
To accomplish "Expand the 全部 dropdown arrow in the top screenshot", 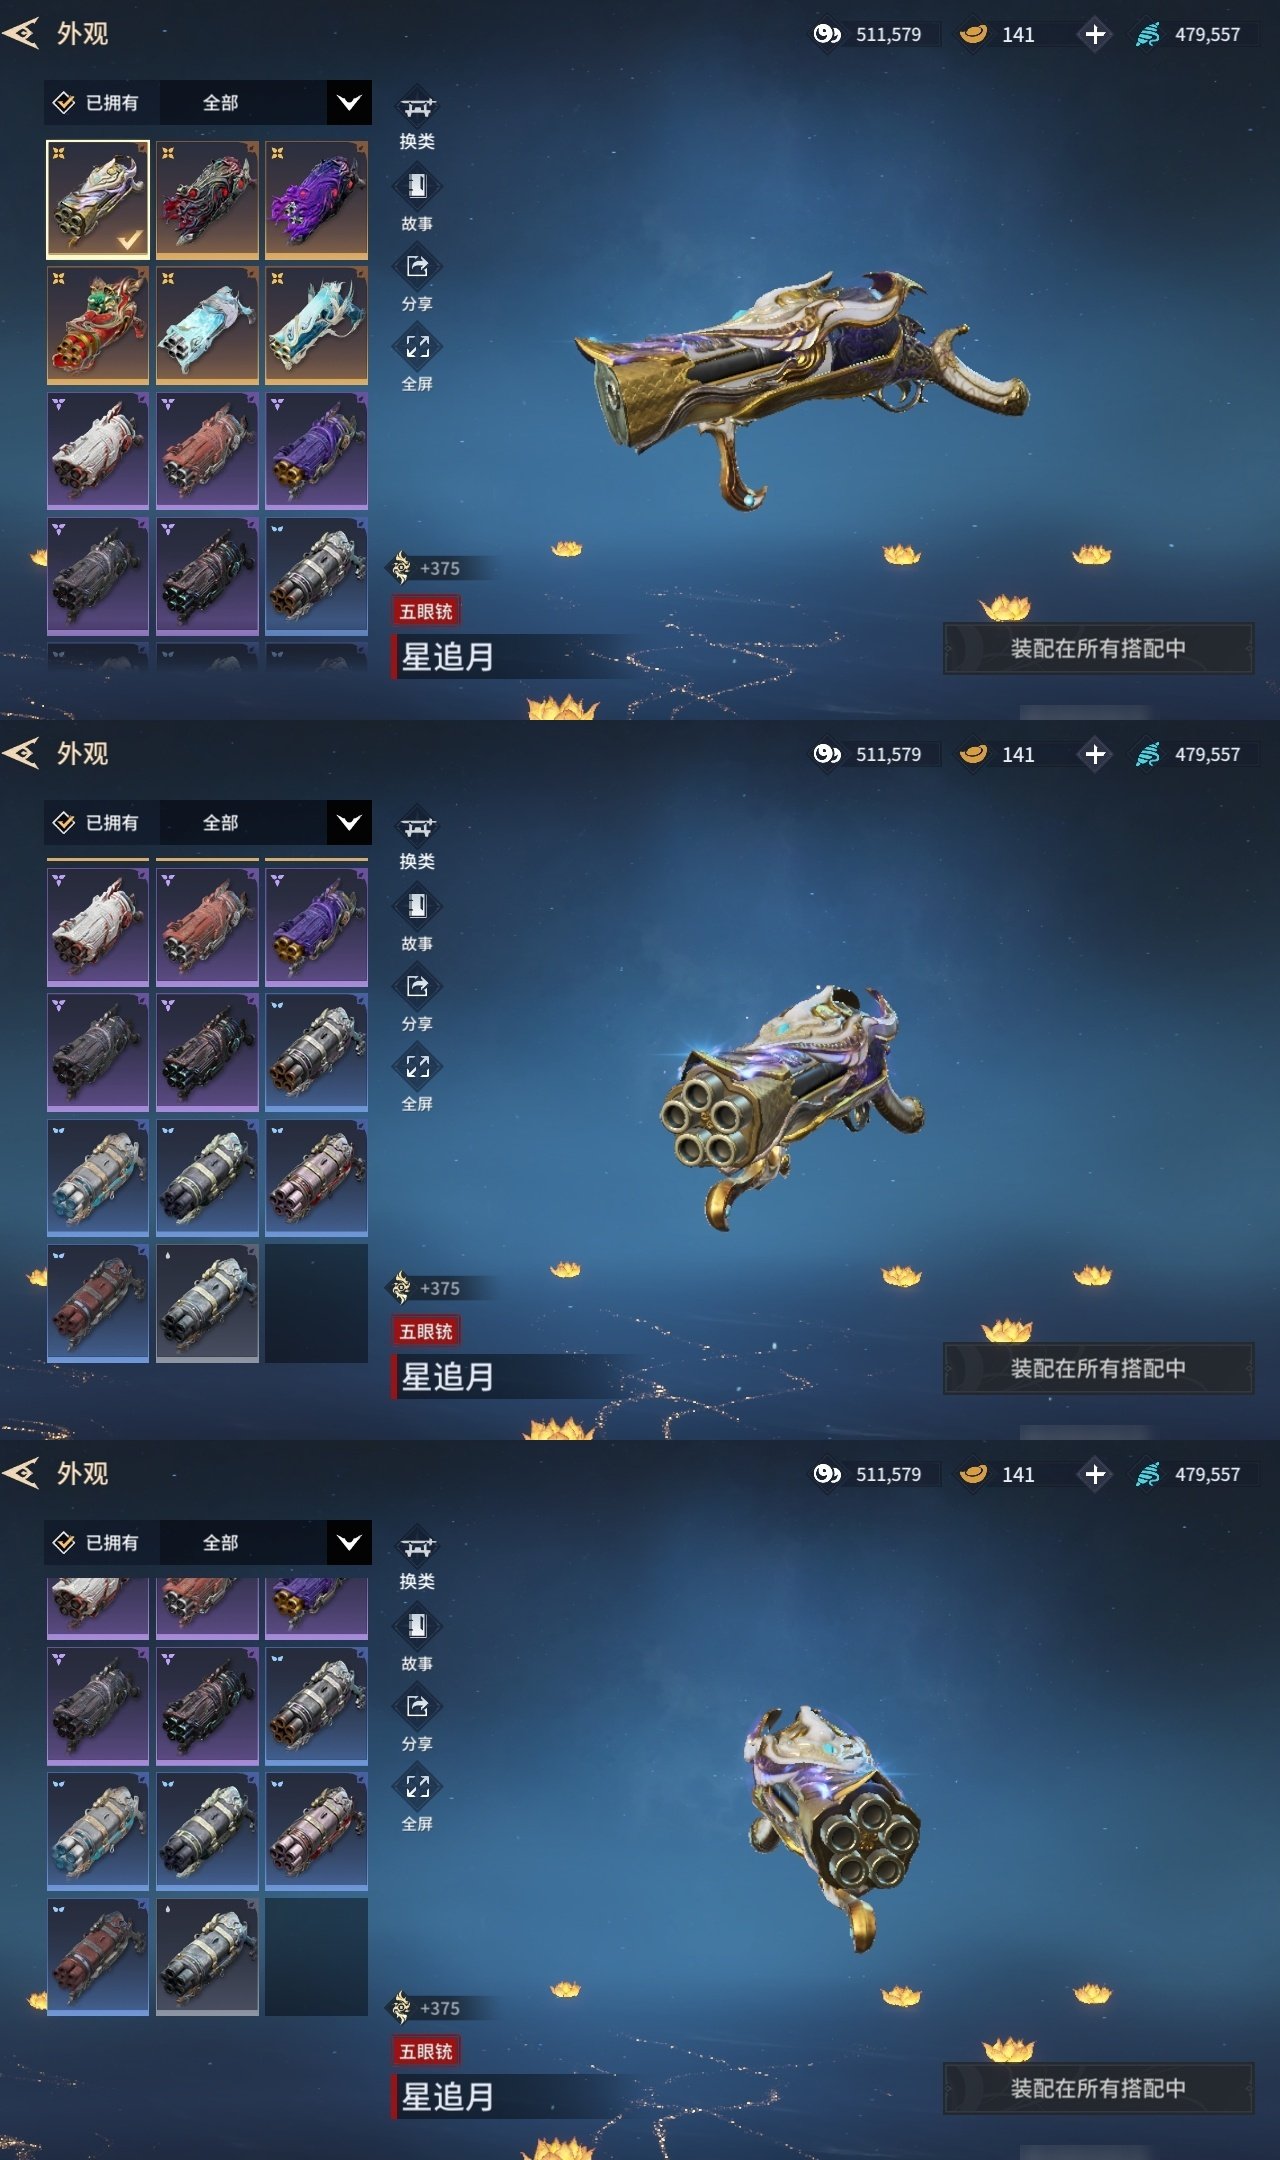I will click(x=349, y=102).
